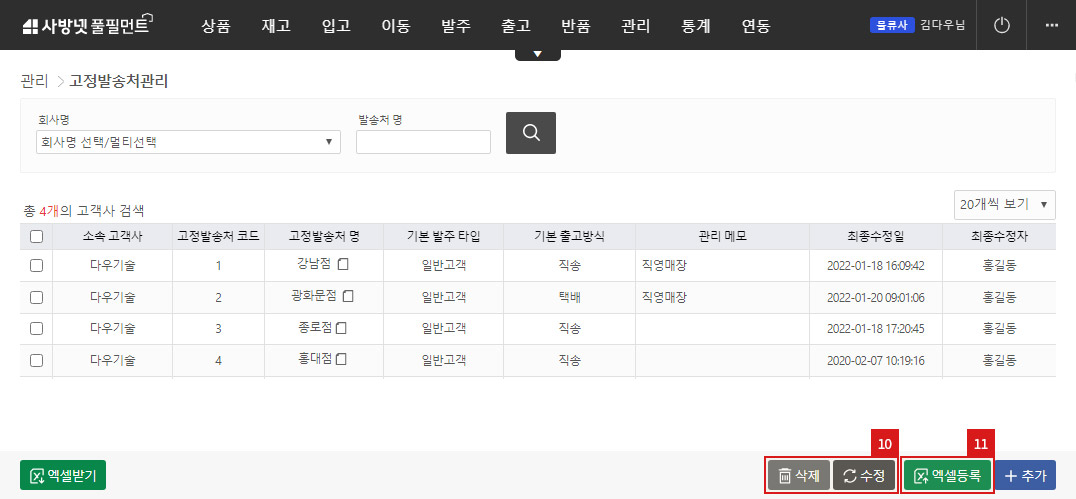This screenshot has height=499, width=1076.
Task: Click the 소속 고객사 column header
Action: 112,237
